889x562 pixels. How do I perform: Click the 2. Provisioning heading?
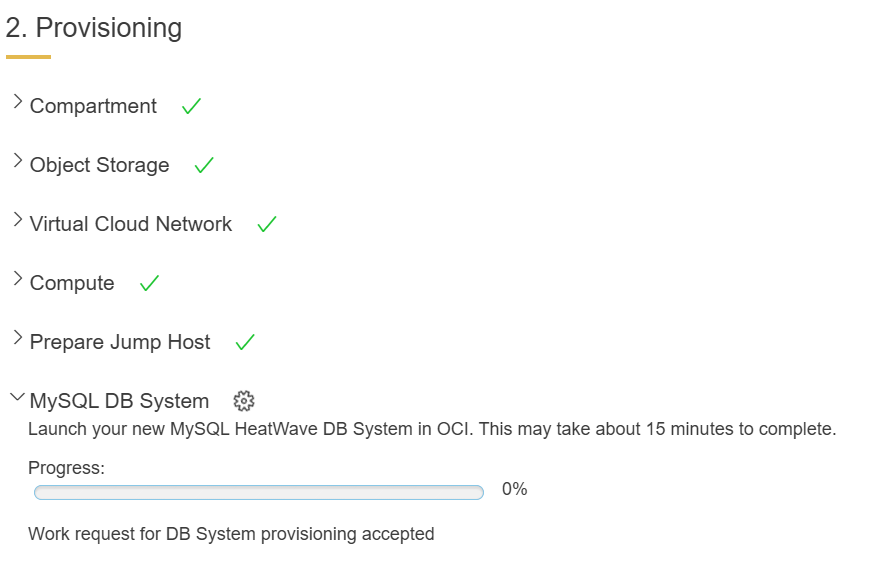[94, 28]
